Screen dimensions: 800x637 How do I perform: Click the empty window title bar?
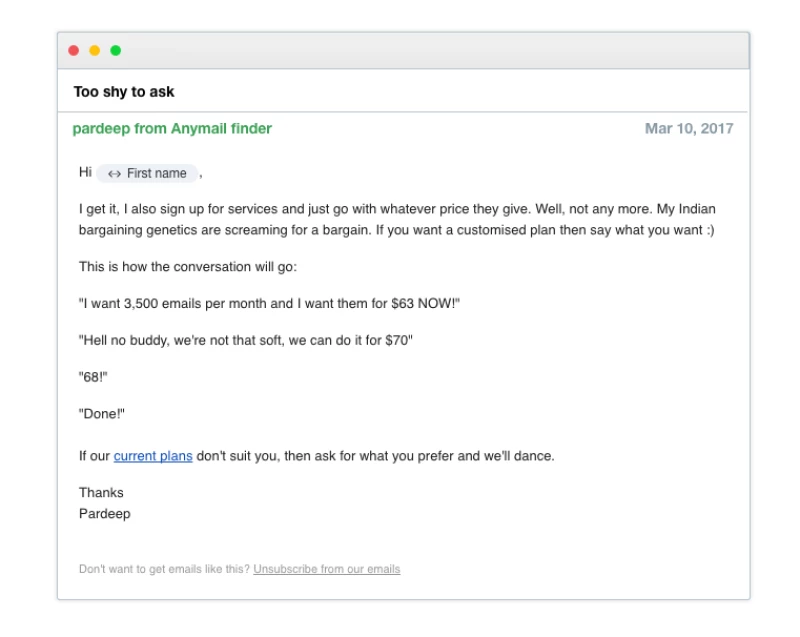click(x=430, y=51)
